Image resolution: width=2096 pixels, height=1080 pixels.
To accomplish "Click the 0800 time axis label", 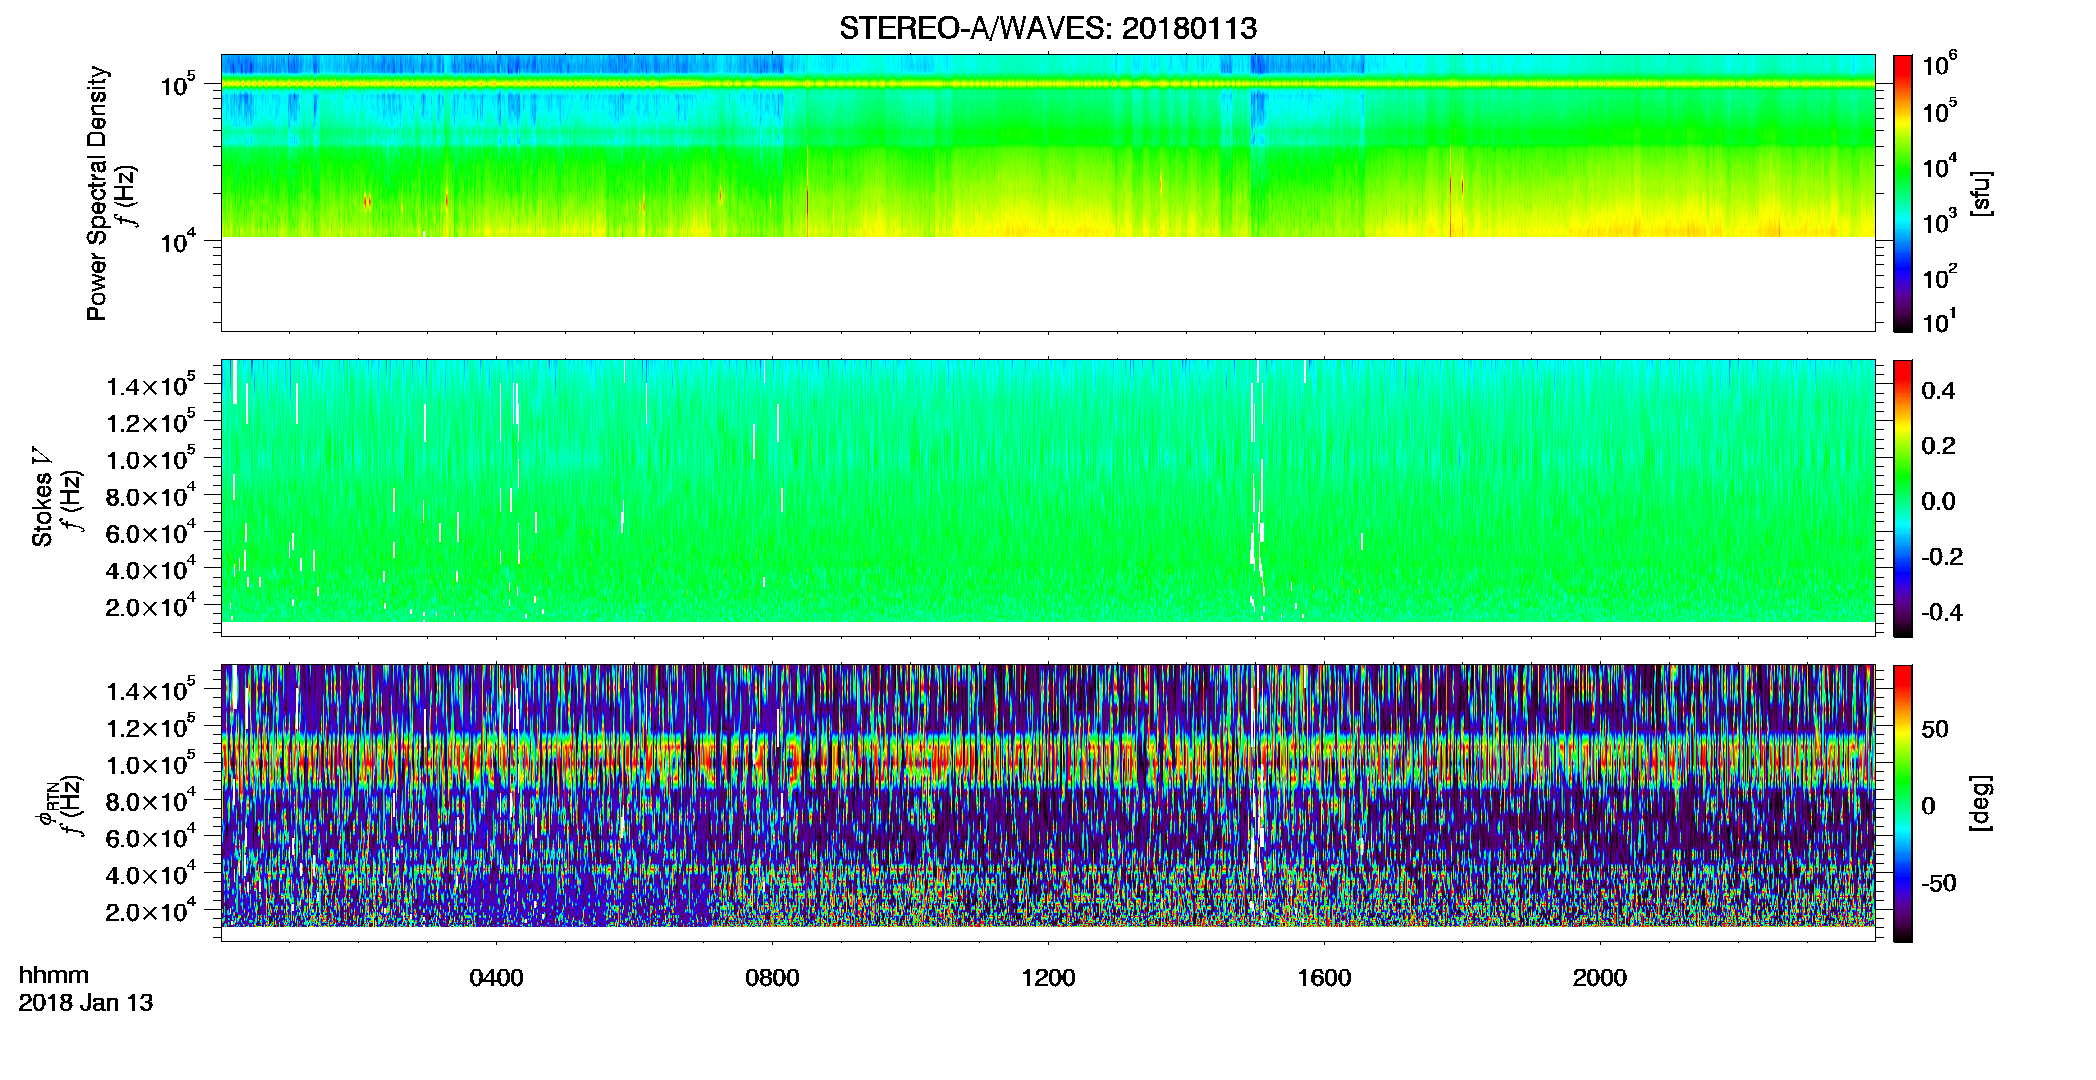I will (x=772, y=978).
